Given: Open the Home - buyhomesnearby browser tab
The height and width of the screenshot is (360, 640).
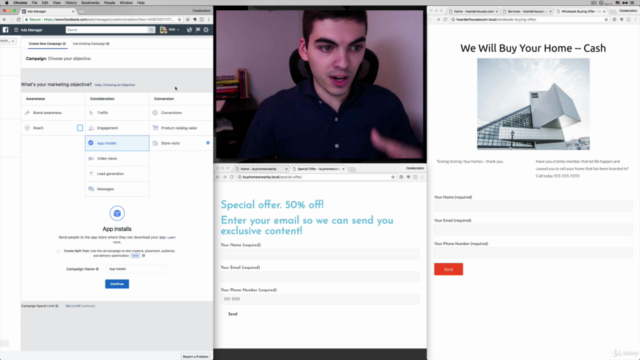Looking at the screenshot, I should pos(261,169).
